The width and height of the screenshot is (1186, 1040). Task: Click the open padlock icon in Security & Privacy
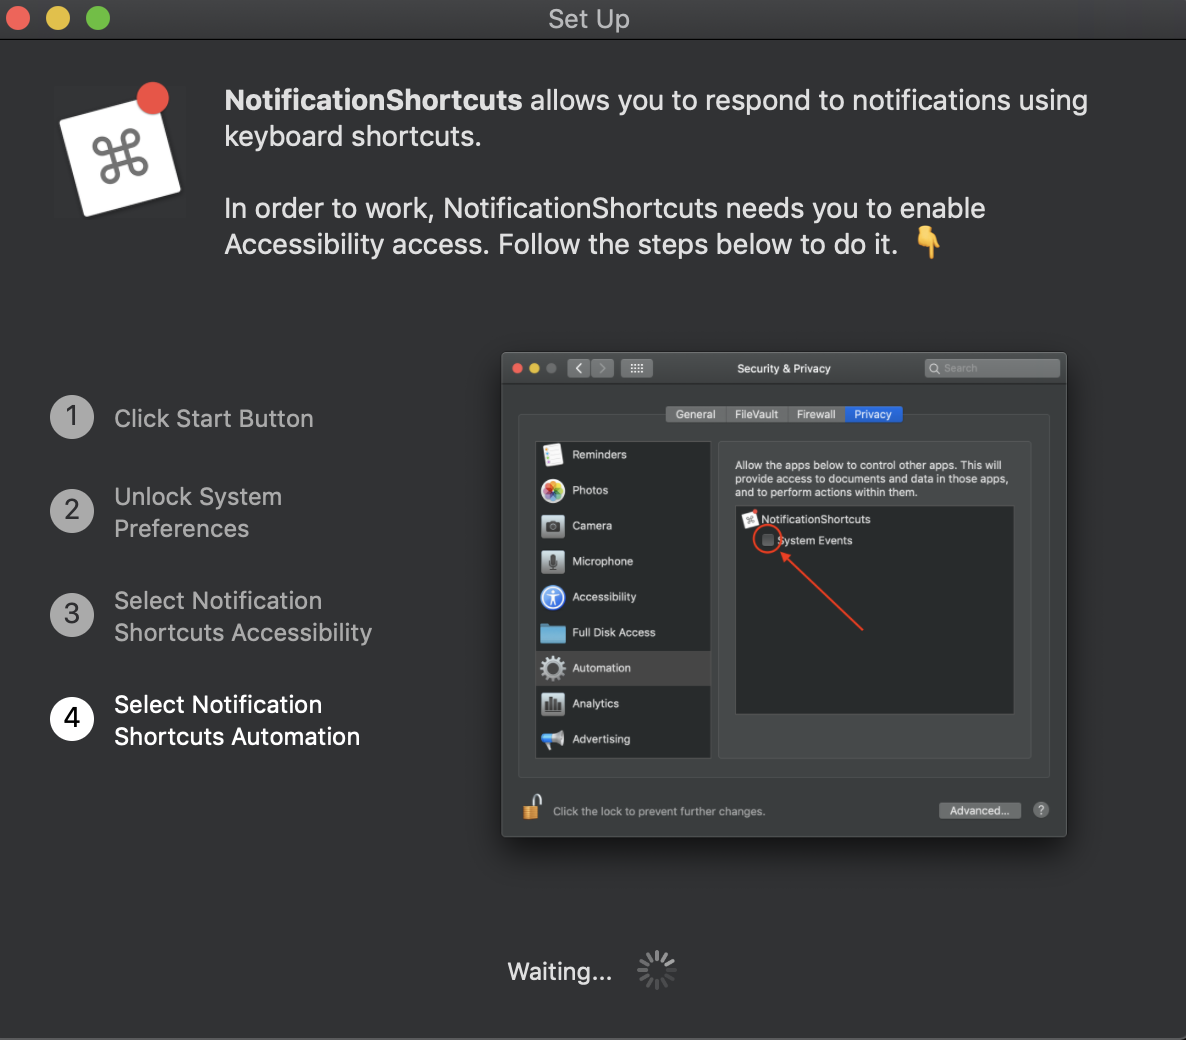pyautogui.click(x=532, y=807)
